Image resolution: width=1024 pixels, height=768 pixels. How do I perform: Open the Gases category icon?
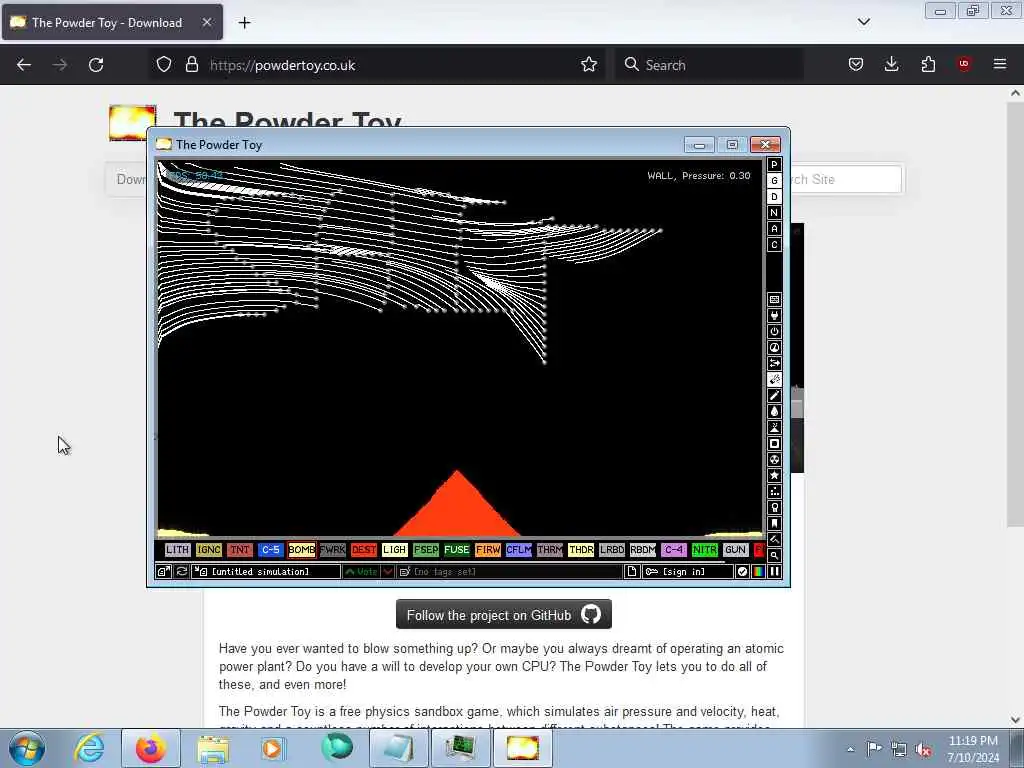(x=774, y=396)
